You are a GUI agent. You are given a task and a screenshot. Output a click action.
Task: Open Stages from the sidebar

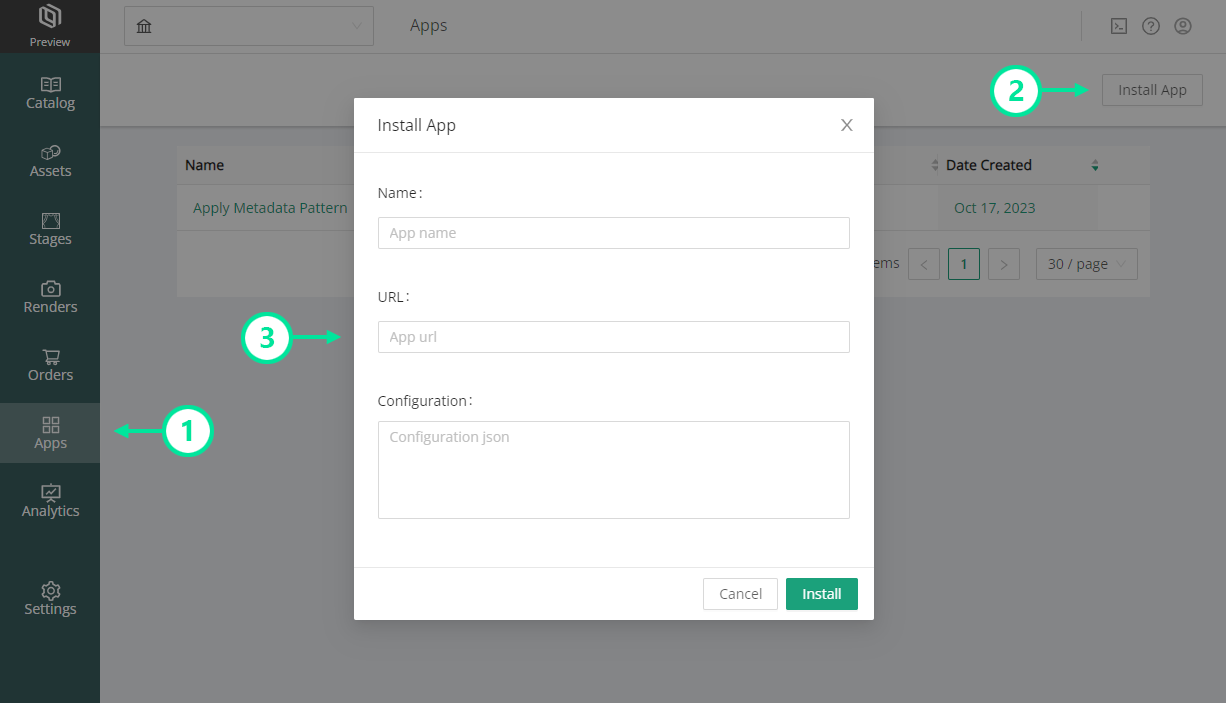50,229
